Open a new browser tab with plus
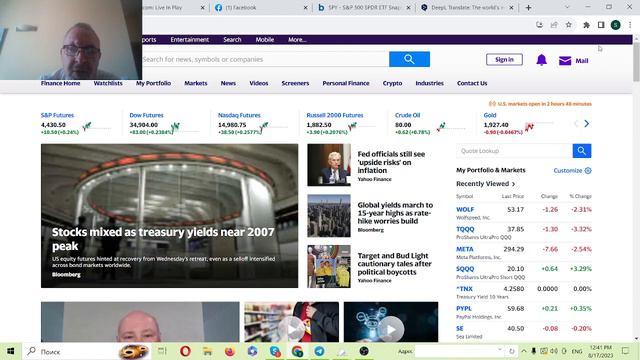Image resolution: width=640 pixels, height=360 pixels. pos(528,7)
